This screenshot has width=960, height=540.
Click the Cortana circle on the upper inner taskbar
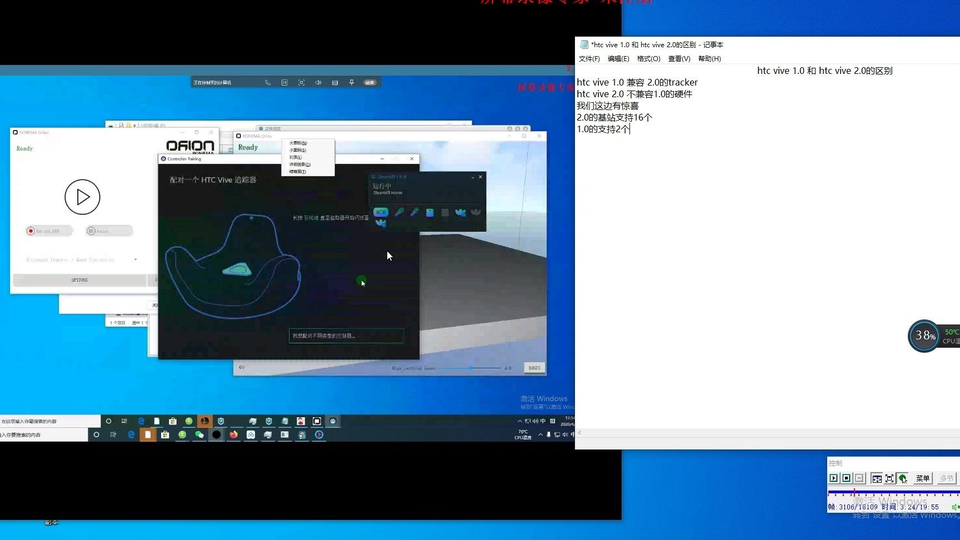[108, 421]
